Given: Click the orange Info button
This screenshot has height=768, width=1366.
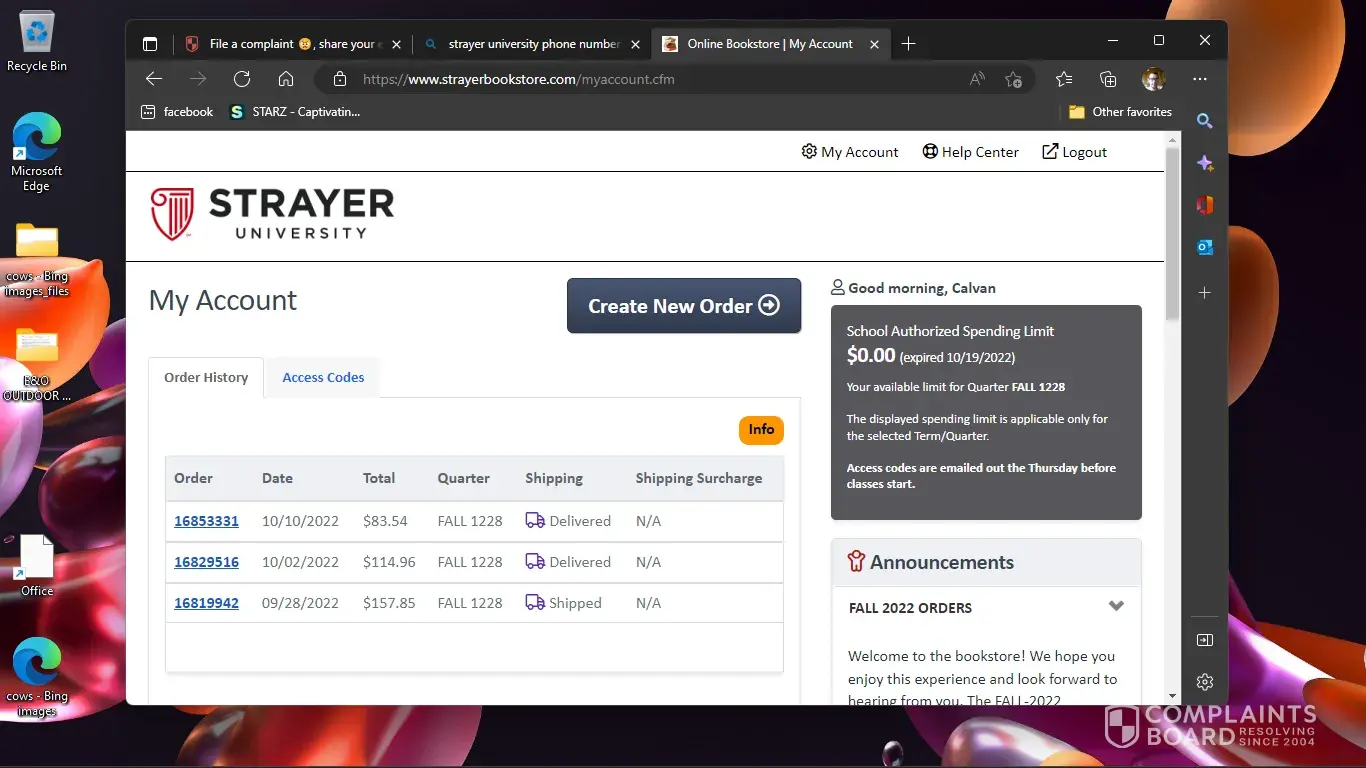Looking at the screenshot, I should (x=761, y=429).
